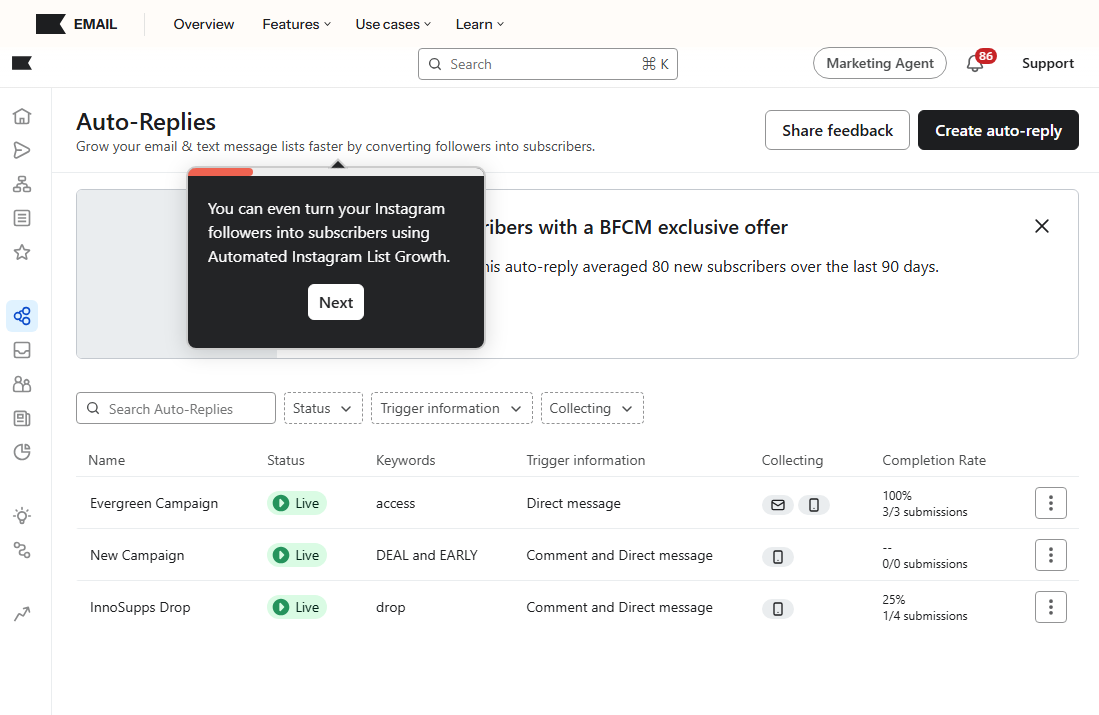Click the Create auto-reply button
Image resolution: width=1099 pixels, height=715 pixels.
(x=998, y=130)
